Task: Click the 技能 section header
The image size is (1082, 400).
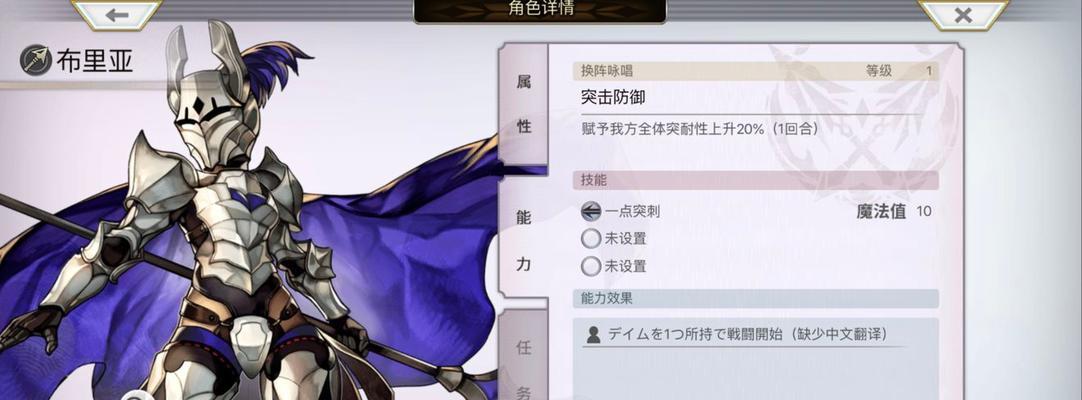Action: (x=756, y=180)
